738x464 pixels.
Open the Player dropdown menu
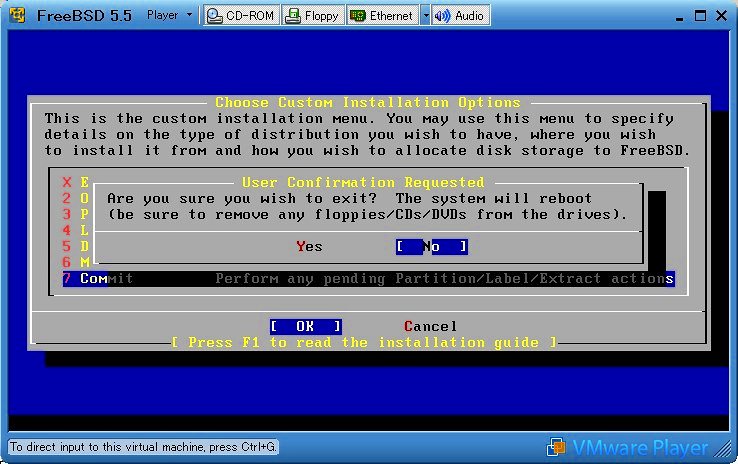(x=169, y=15)
